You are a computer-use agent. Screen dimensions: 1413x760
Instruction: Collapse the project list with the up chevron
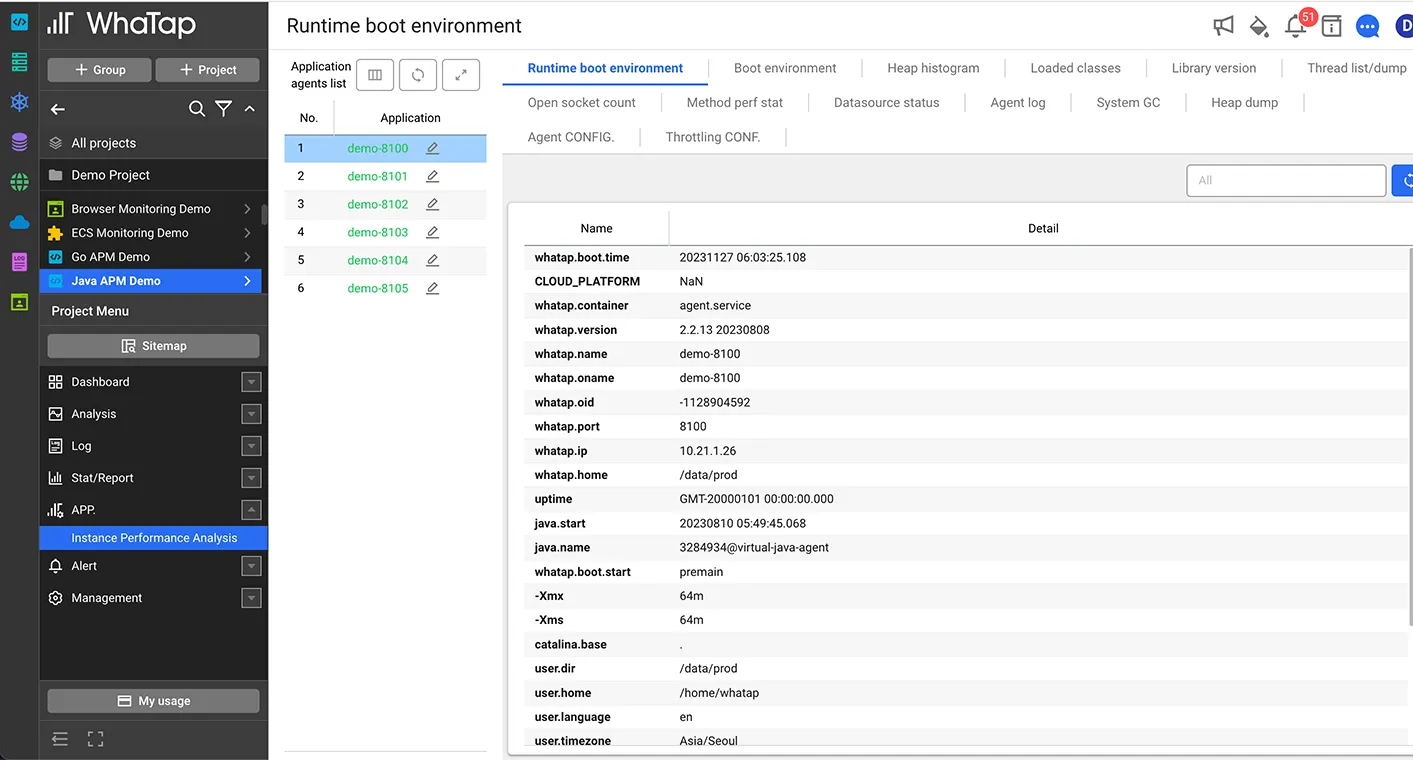(249, 109)
